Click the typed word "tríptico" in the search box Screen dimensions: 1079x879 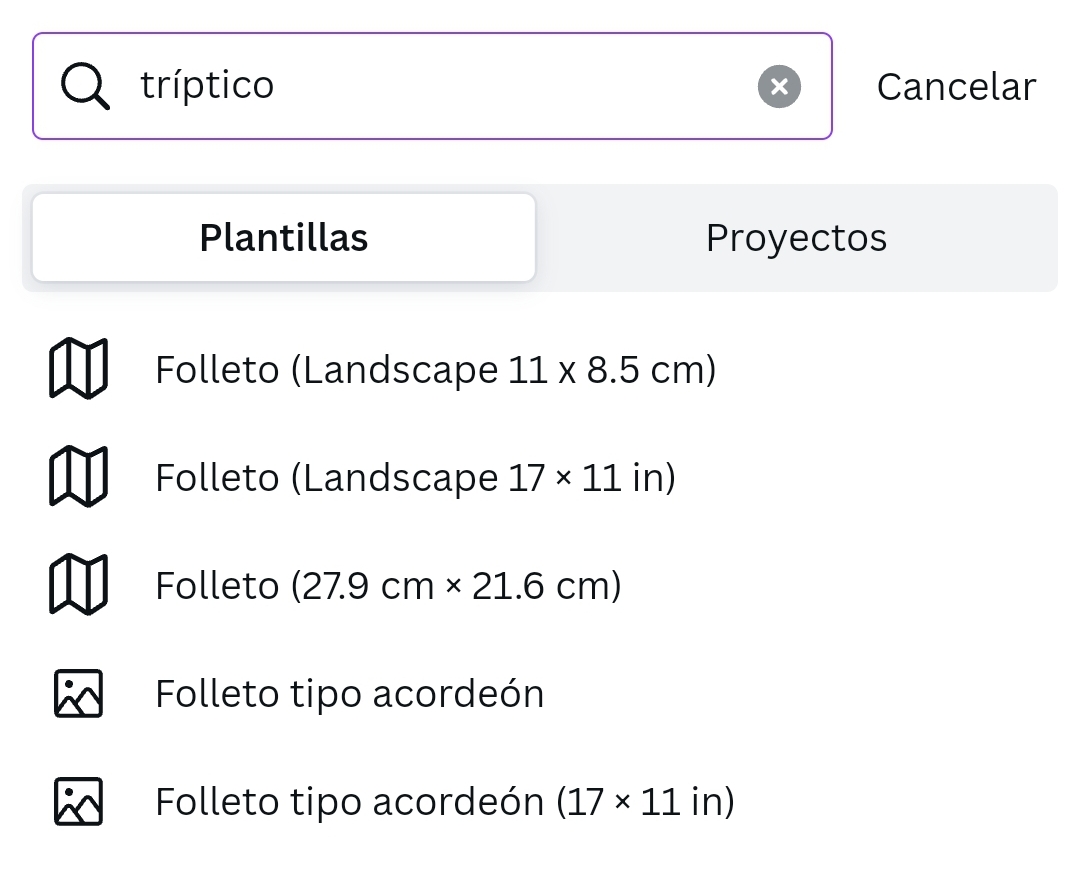(207, 86)
